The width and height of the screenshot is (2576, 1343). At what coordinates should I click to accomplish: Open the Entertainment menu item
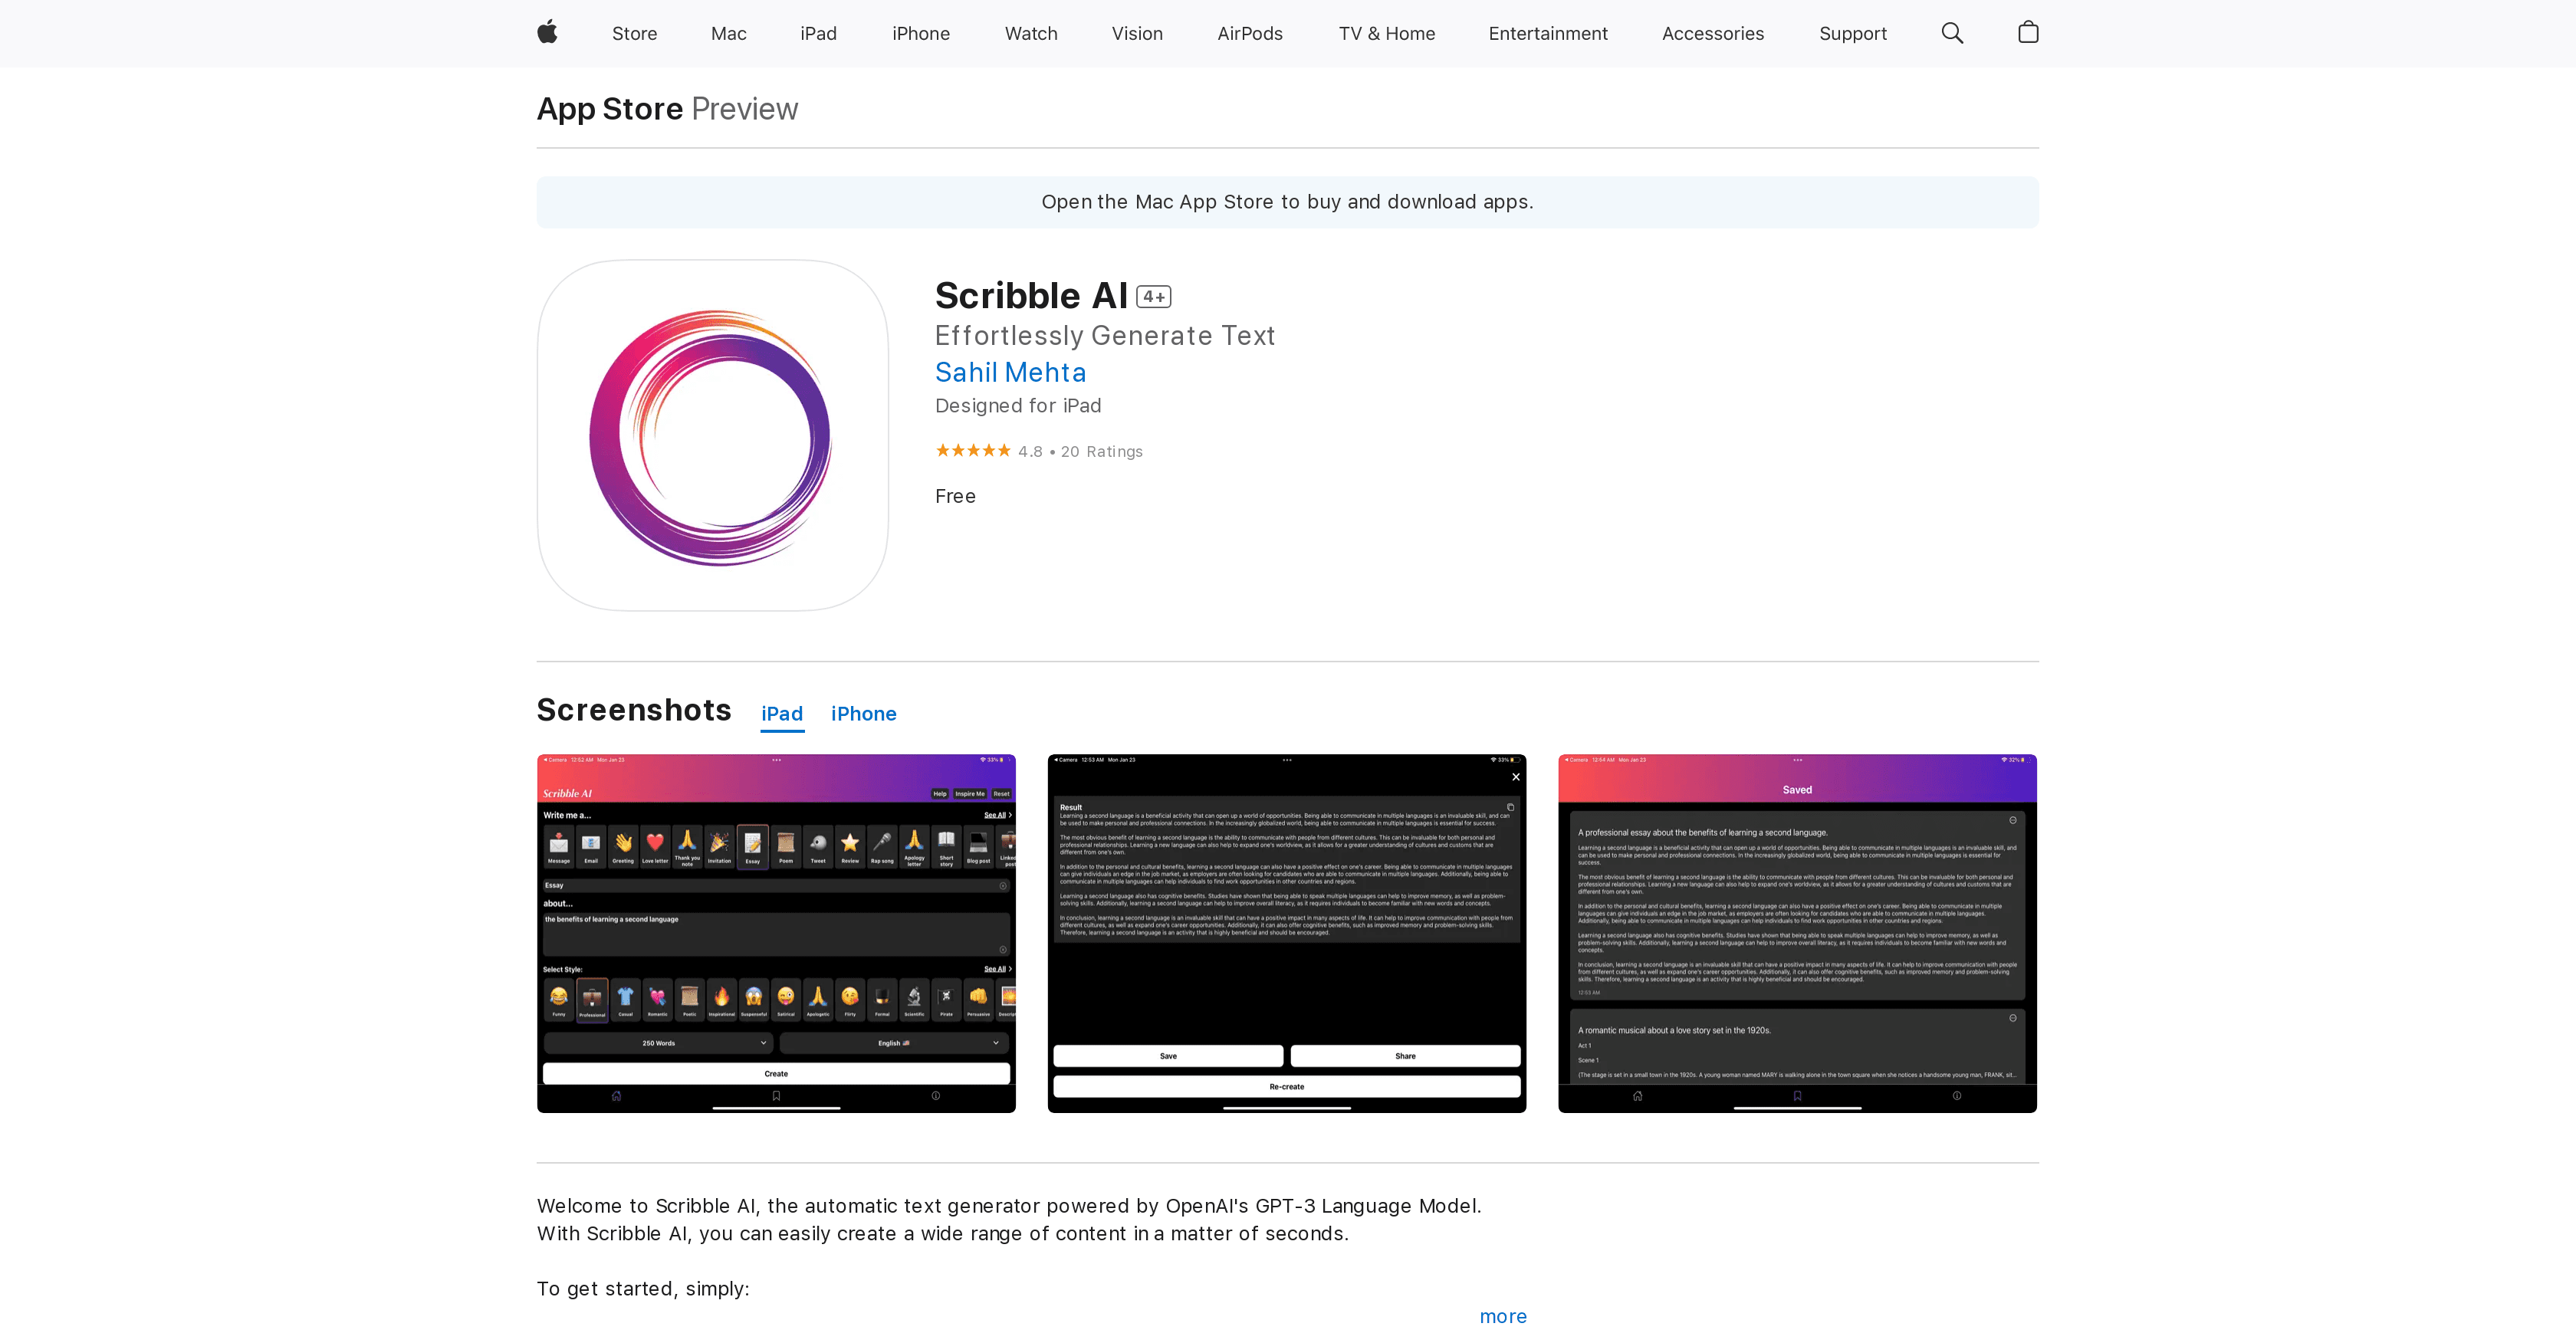click(x=1547, y=33)
